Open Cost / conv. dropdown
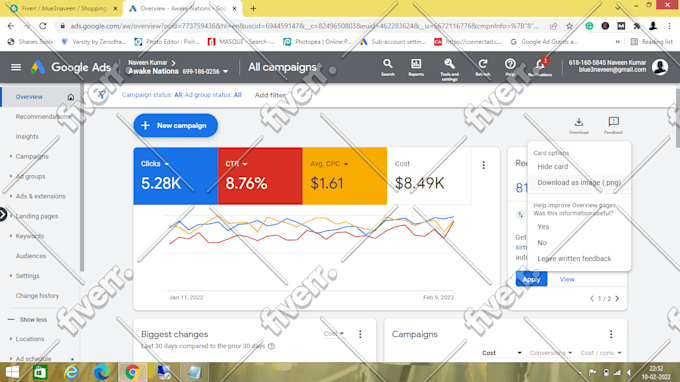Screen dimensions: 680x382 (x=601, y=353)
